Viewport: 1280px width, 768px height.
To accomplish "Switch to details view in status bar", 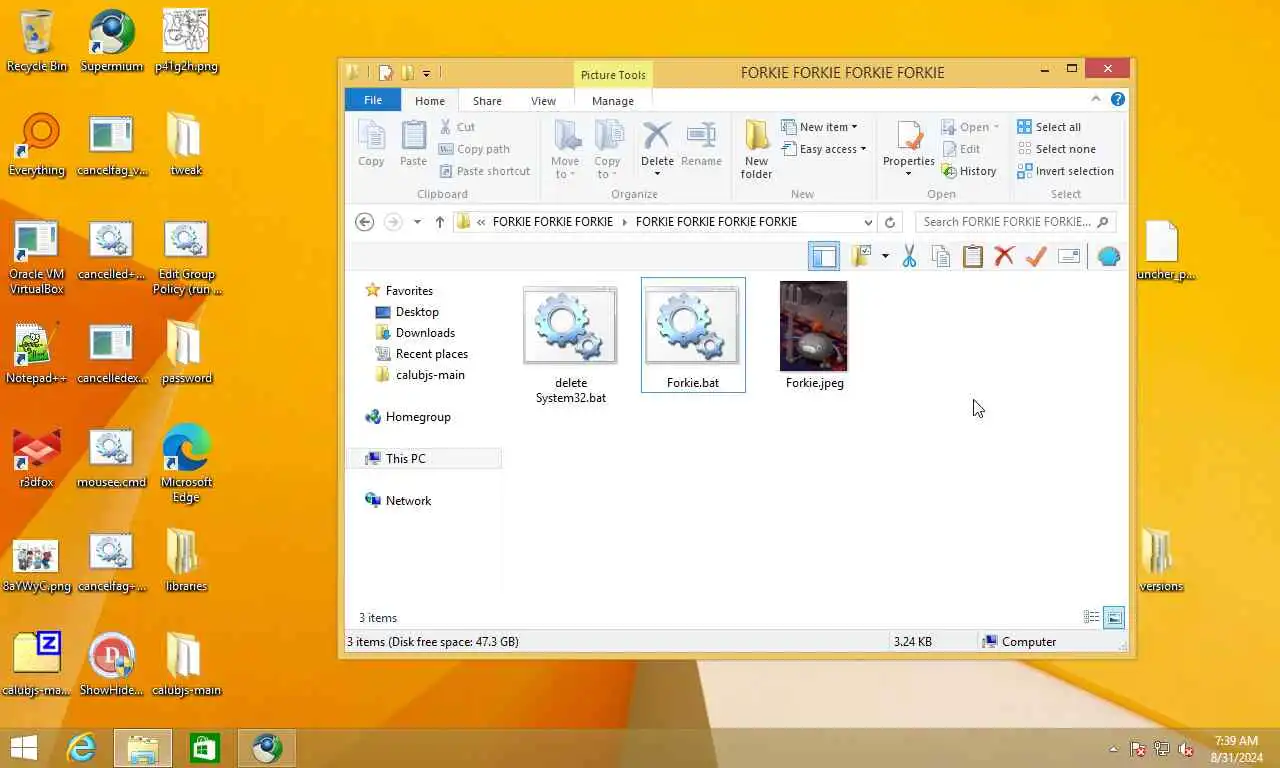I will 1091,618.
